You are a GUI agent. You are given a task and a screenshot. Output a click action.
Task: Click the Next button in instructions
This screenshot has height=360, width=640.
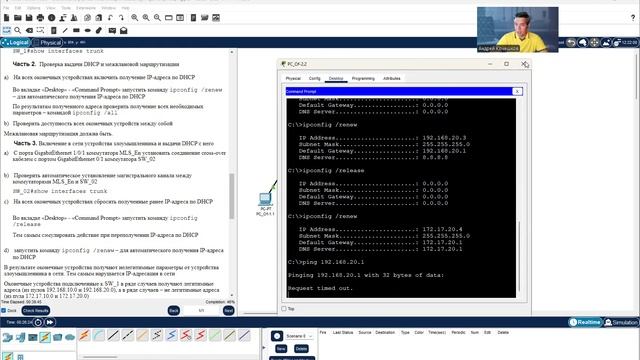pyautogui.click(x=229, y=311)
